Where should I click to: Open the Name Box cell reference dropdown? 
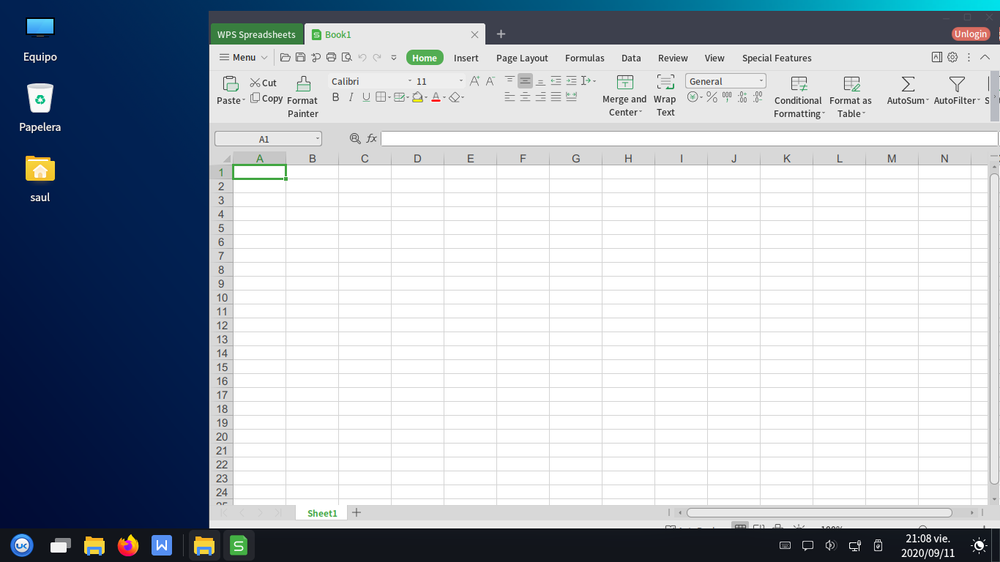click(x=318, y=139)
